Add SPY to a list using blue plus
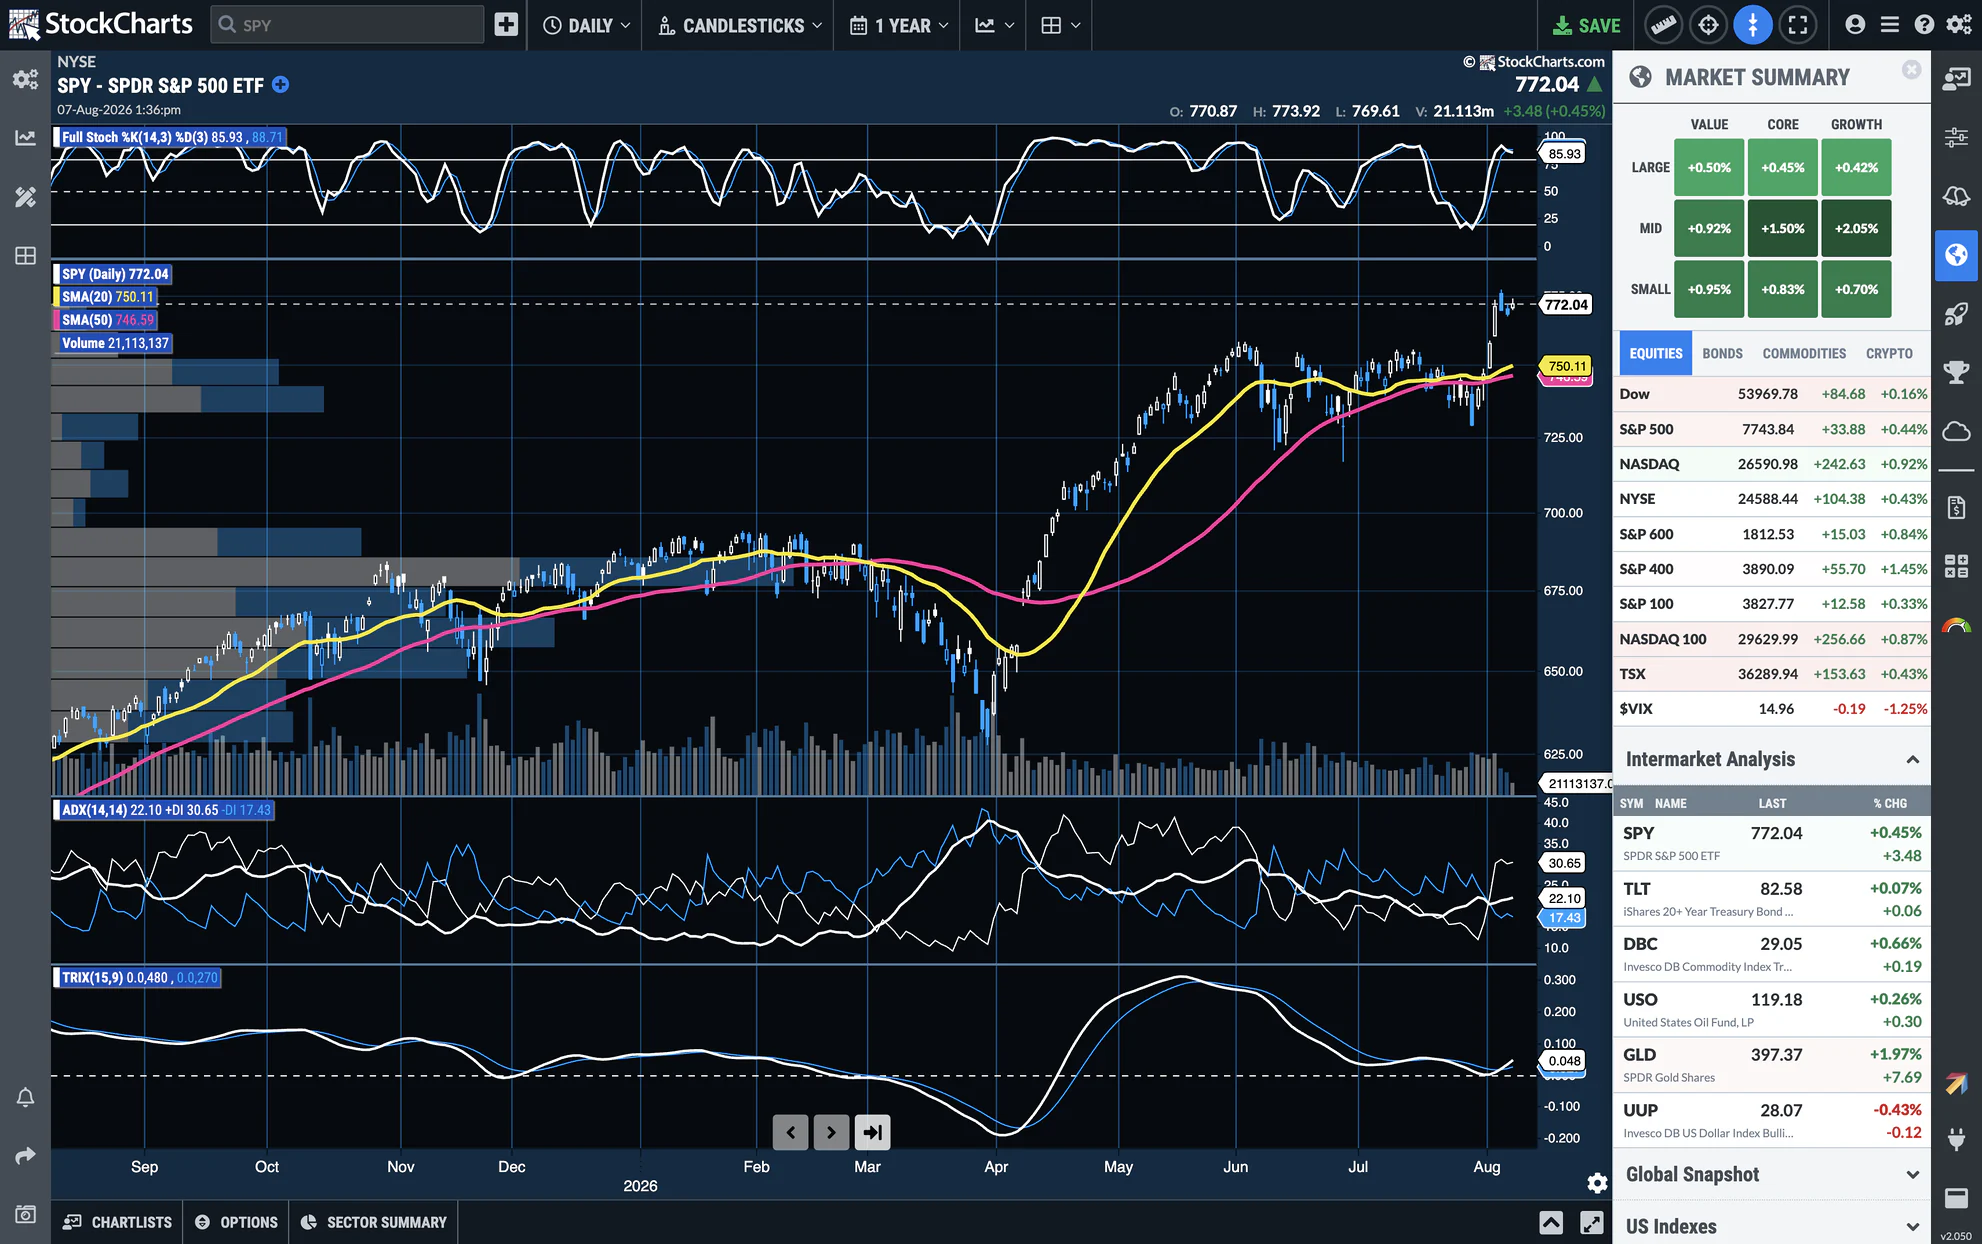This screenshot has height=1244, width=1982. click(x=281, y=85)
